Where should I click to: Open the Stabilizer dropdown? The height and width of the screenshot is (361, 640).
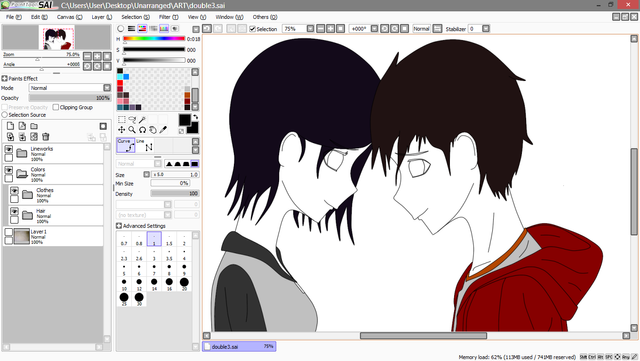click(486, 29)
